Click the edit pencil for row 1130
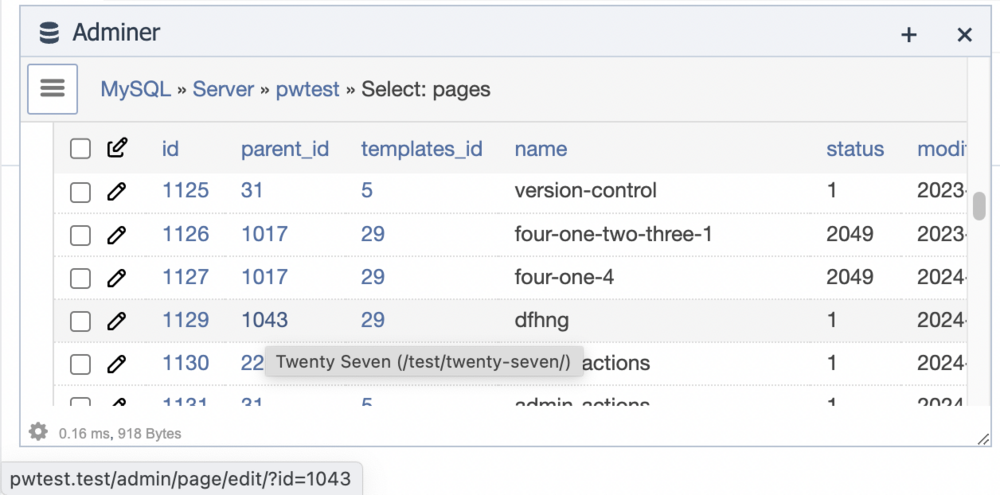The height and width of the screenshot is (495, 1000). 117,363
